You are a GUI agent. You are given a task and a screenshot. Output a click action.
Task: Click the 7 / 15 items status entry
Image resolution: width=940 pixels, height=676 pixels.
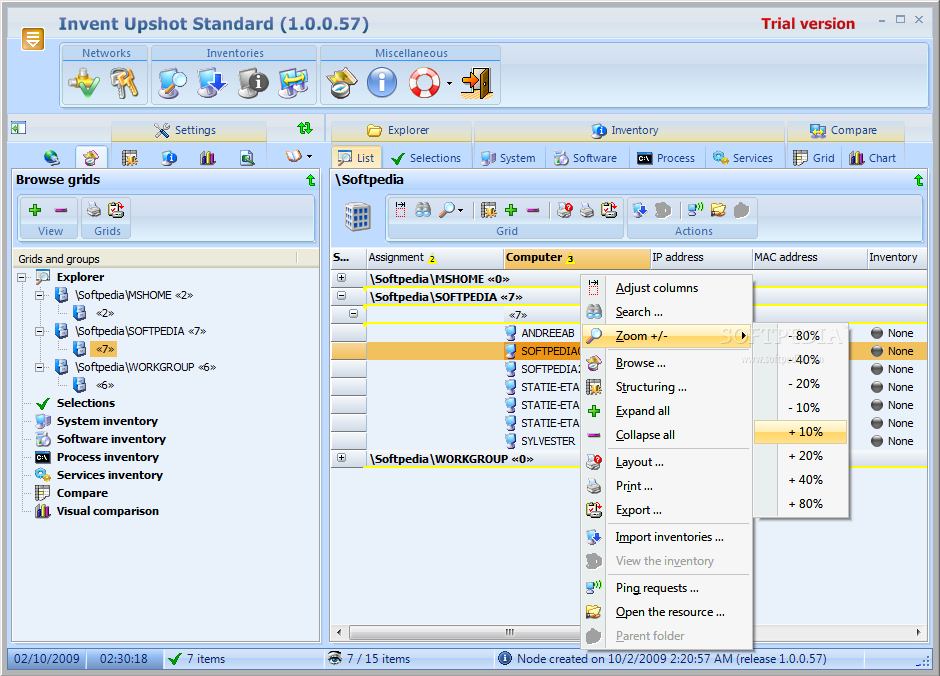point(378,659)
